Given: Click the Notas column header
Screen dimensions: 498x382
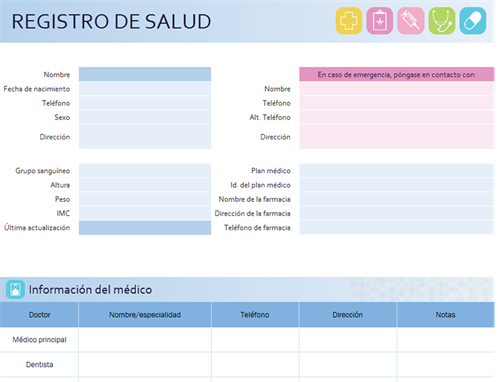Looking at the screenshot, I should (446, 315).
